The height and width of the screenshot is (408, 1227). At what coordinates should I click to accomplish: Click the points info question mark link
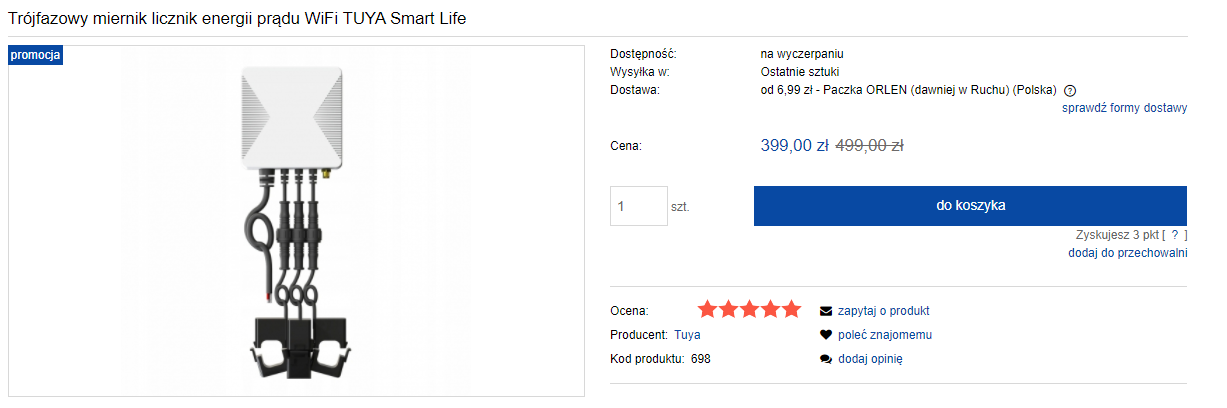1174,234
